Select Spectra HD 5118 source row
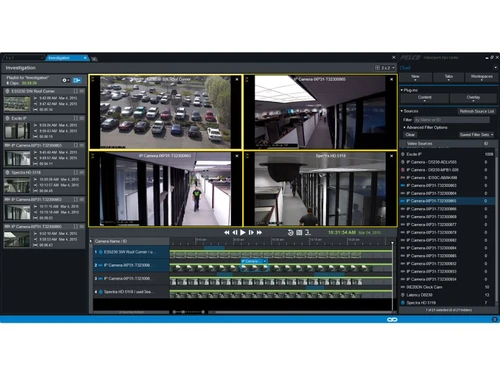Viewport: 500px width, 375px height. tap(447, 303)
